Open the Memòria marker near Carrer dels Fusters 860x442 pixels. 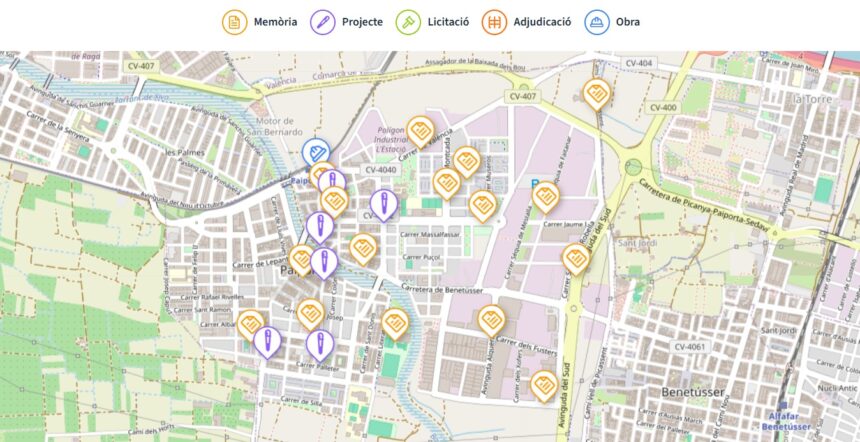543,385
